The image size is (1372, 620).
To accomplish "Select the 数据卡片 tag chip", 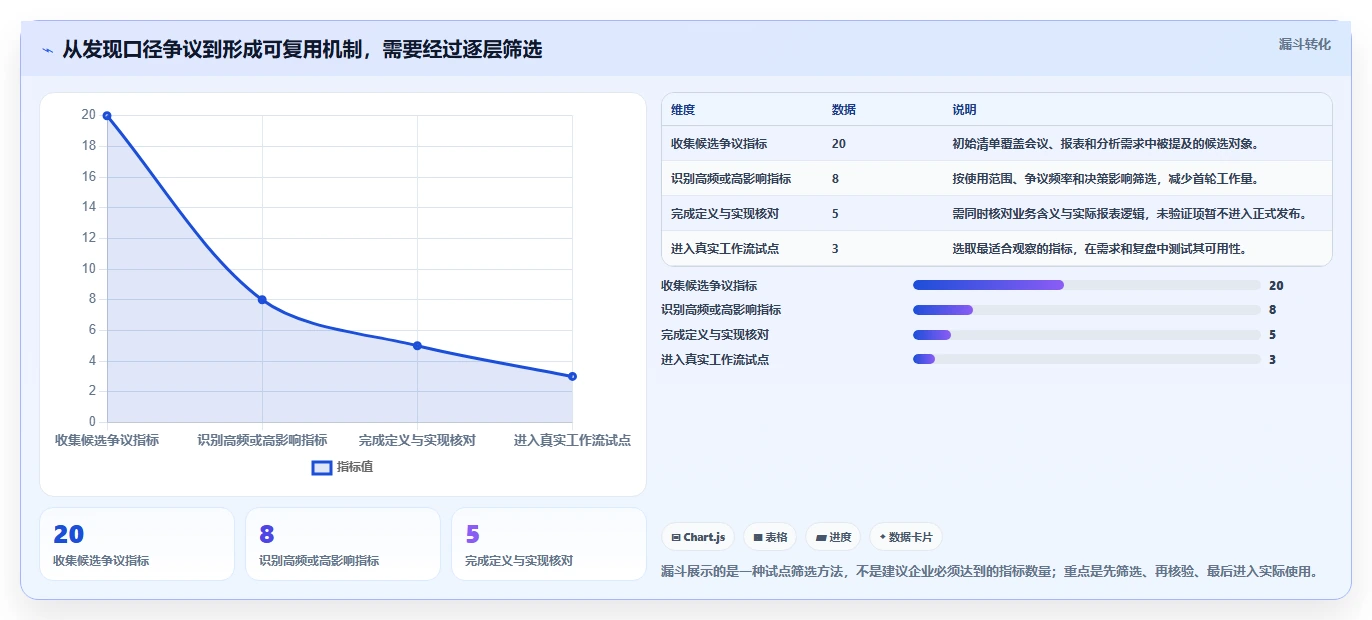I will 905,537.
